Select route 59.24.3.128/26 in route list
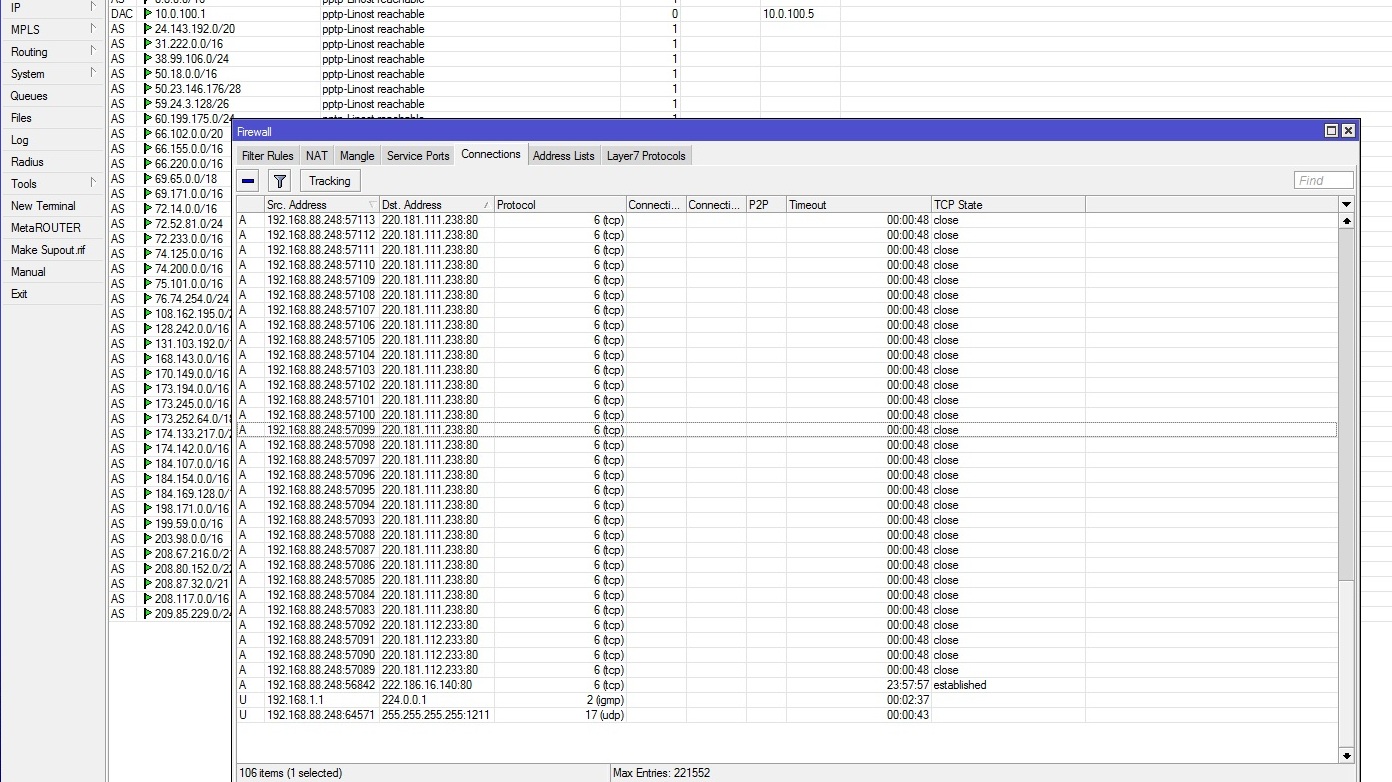1392x782 pixels. click(x=192, y=104)
